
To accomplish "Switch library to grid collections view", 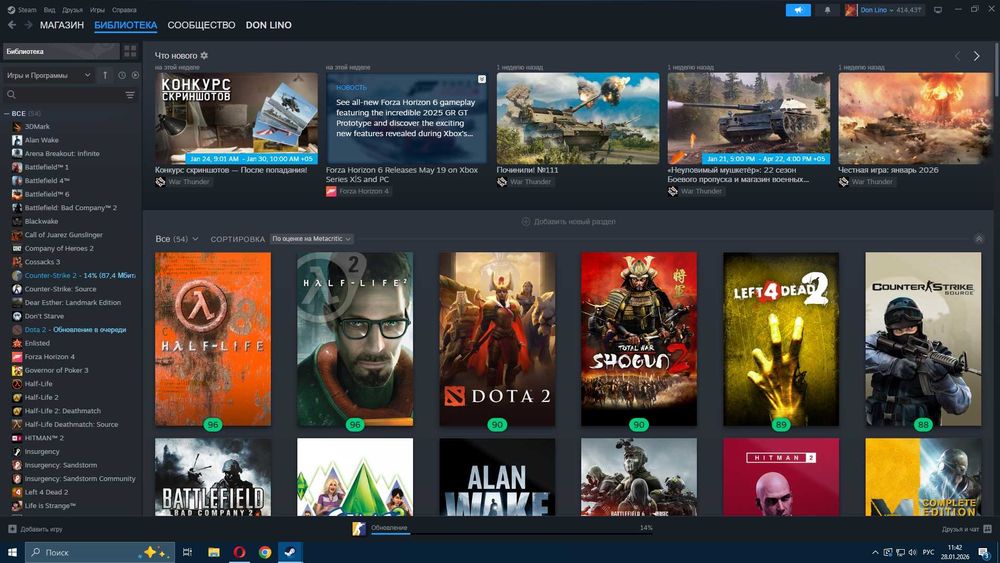I will click(x=130, y=51).
